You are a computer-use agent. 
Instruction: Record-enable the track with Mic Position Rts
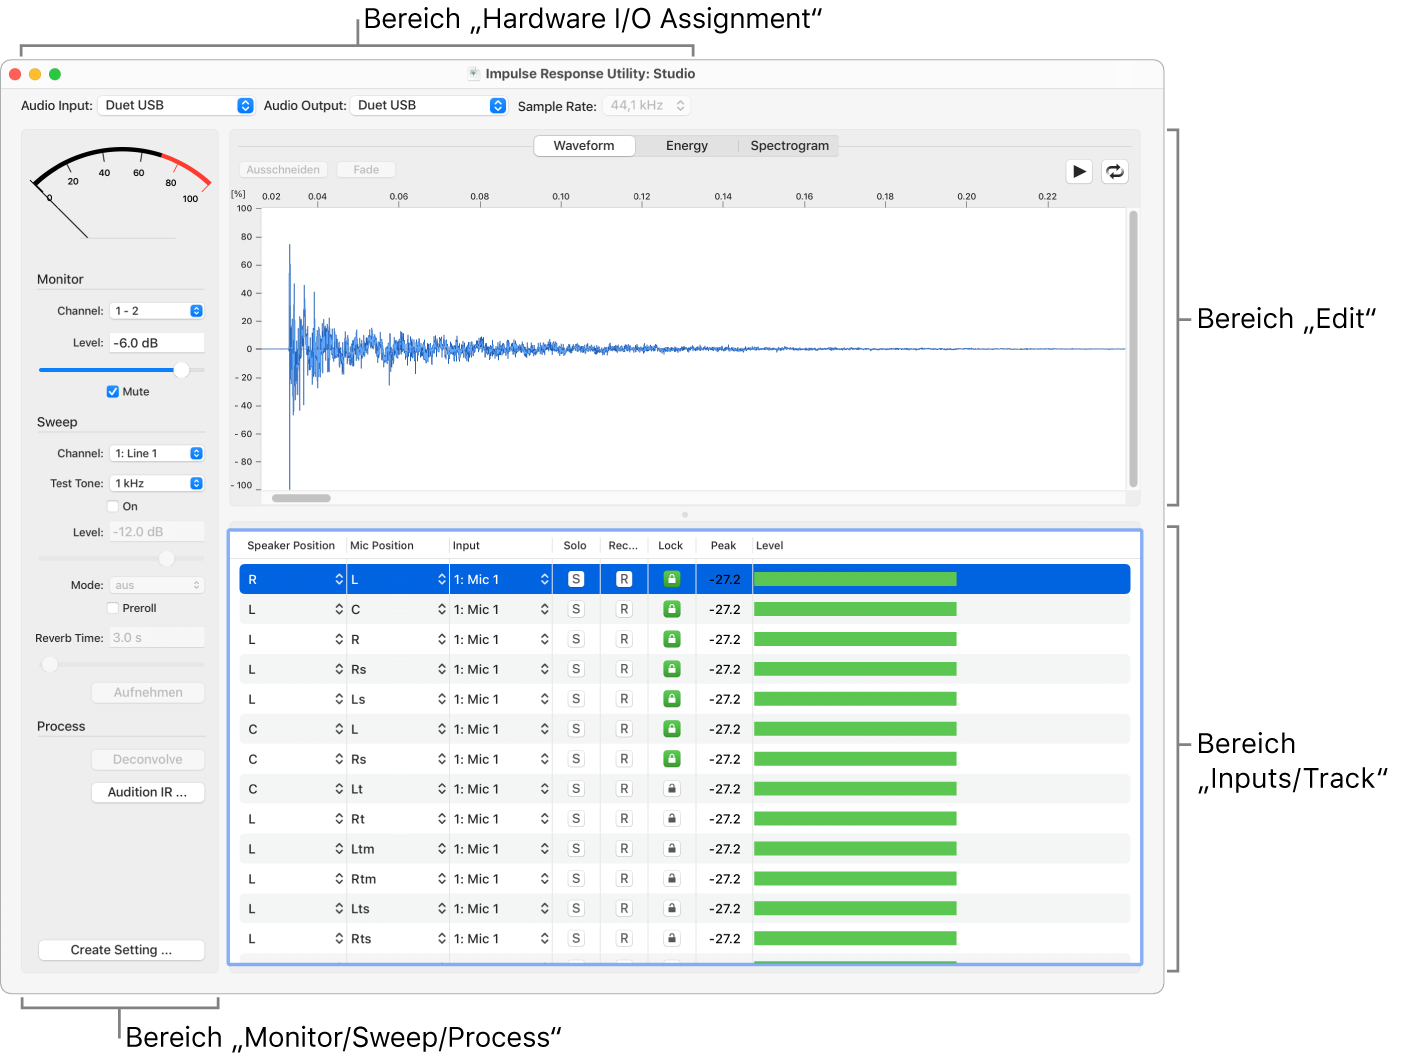coord(624,939)
